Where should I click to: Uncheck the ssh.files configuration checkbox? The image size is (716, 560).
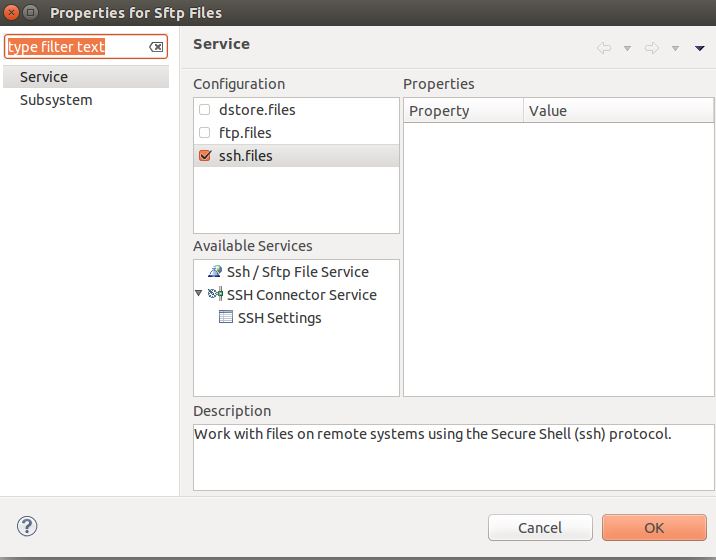click(205, 156)
